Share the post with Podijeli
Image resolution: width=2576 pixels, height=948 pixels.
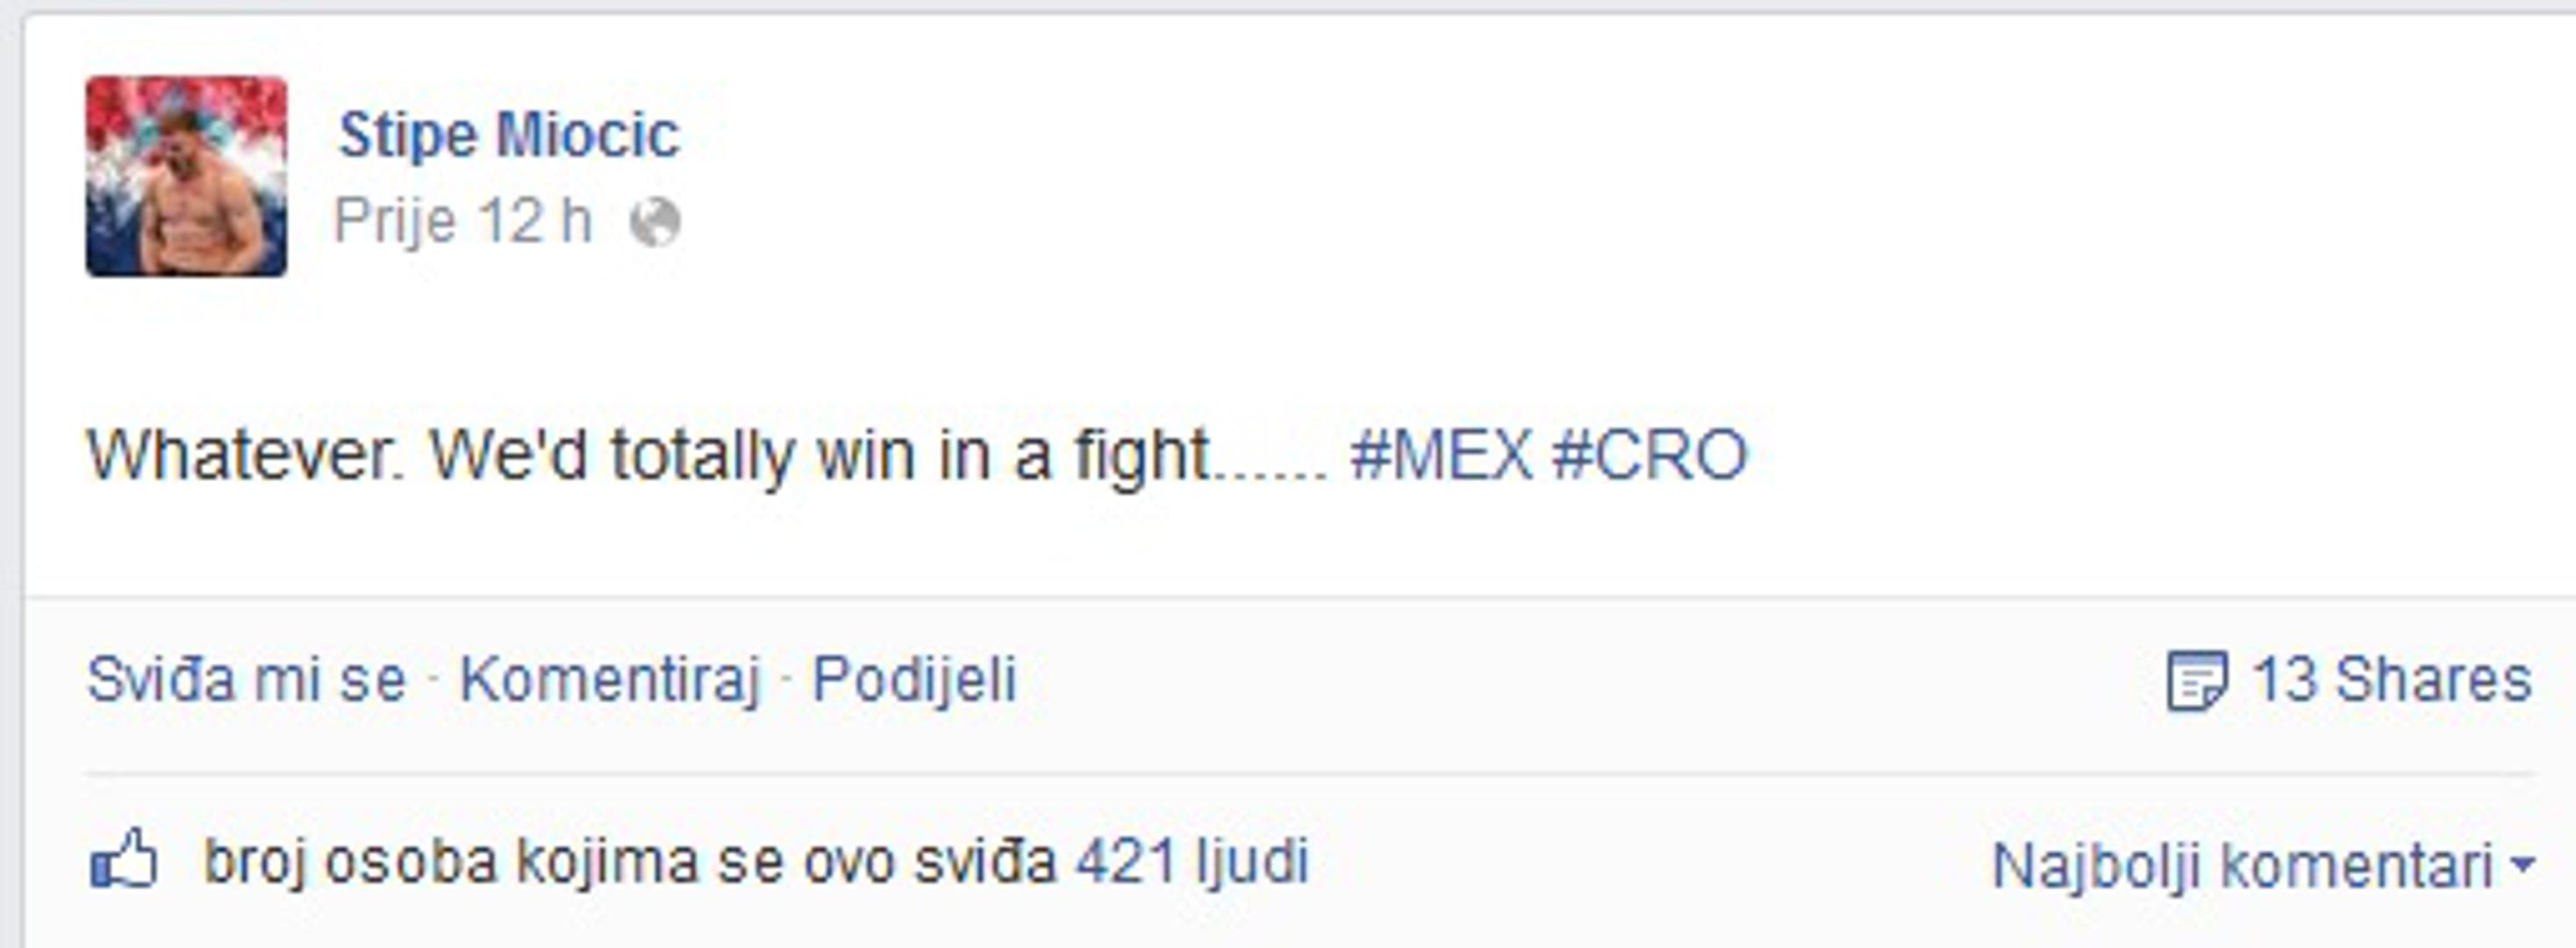(914, 680)
